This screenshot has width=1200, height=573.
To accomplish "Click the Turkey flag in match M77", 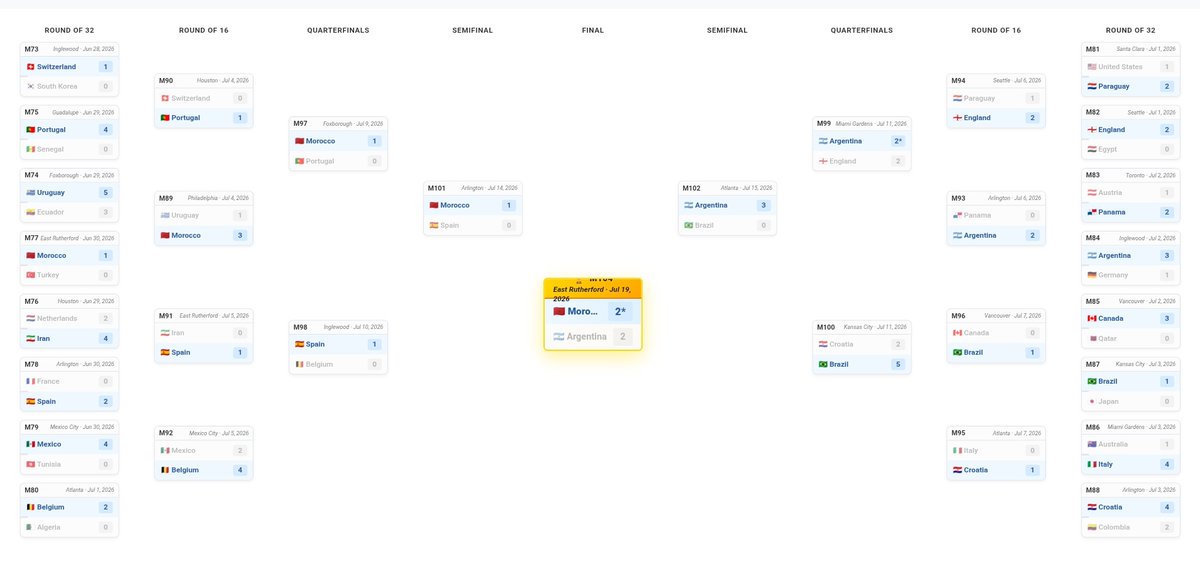I will [x=31, y=275].
